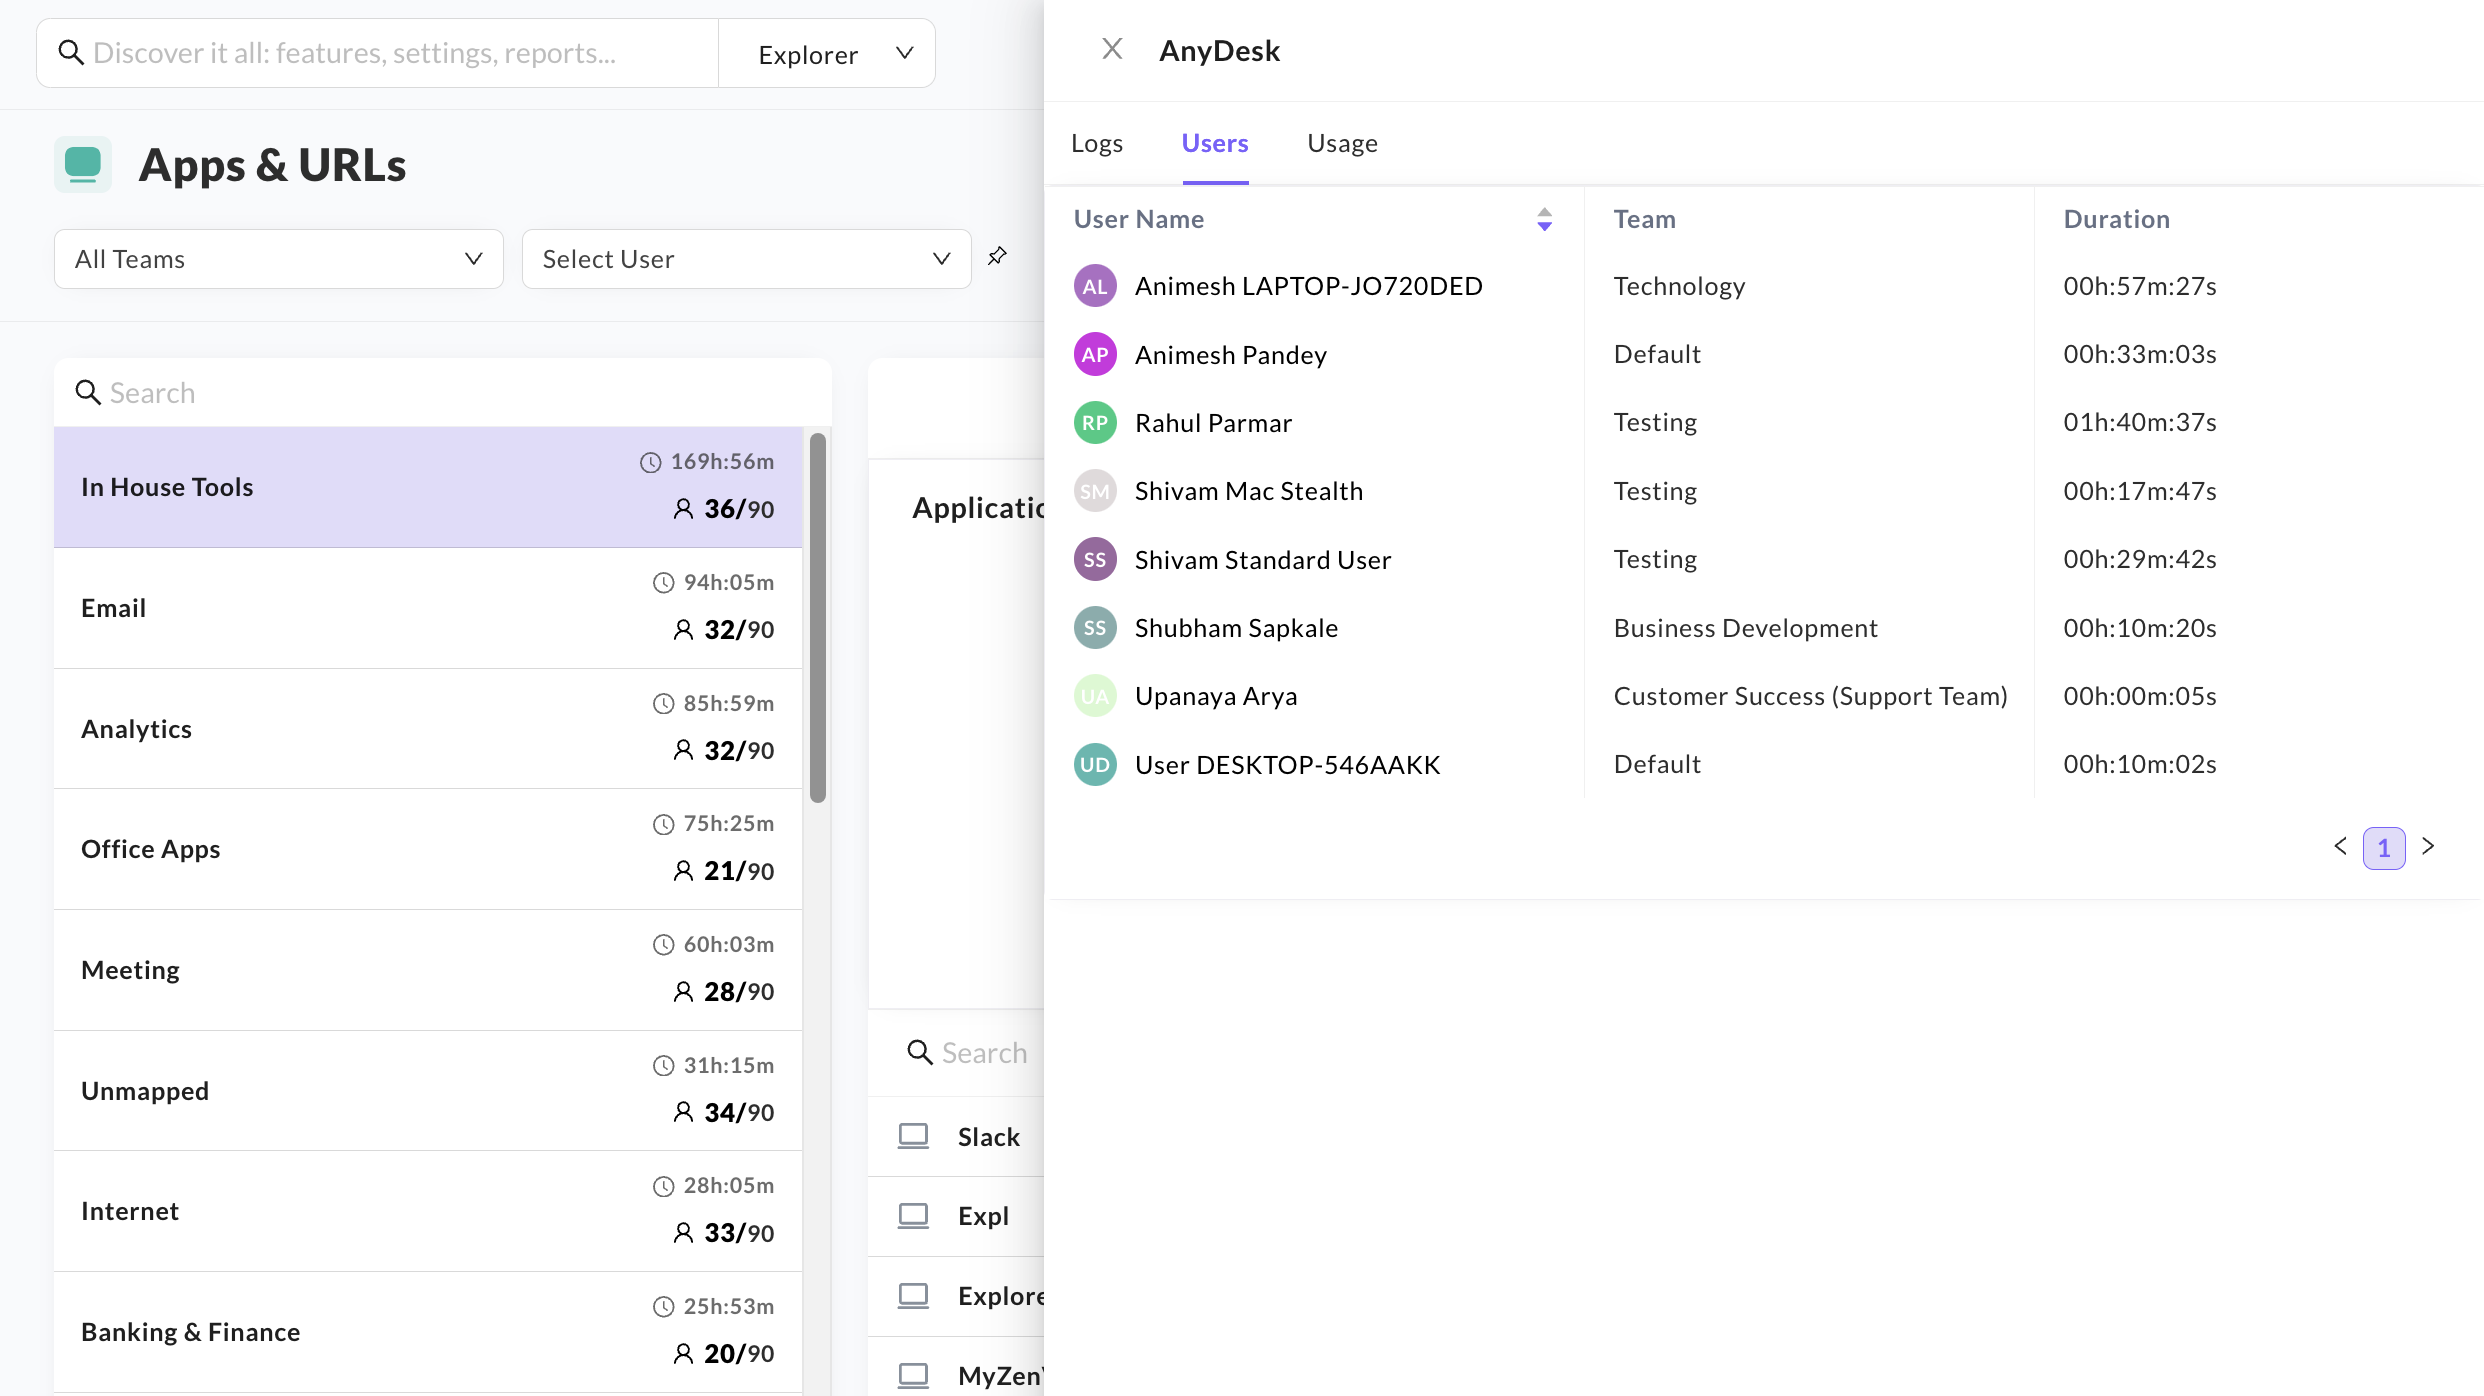Expand the Explorer dropdown in search bar
This screenshot has height=1396, width=2484.
point(827,54)
